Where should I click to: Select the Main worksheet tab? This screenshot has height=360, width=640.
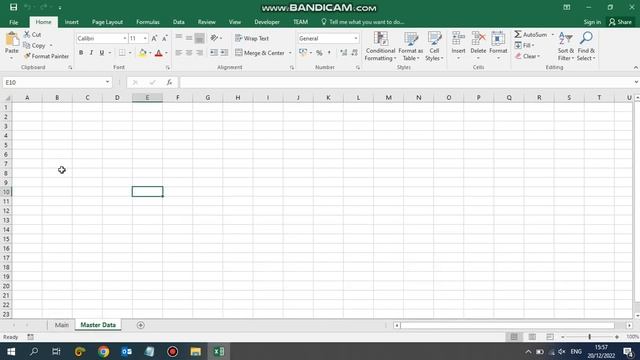point(62,325)
